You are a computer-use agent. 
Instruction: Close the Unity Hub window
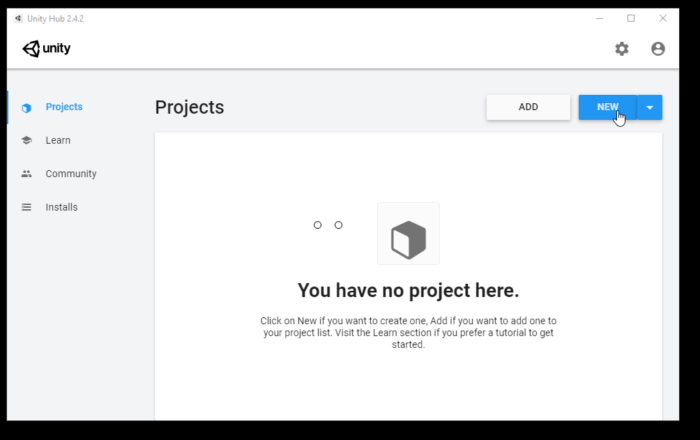point(663,18)
